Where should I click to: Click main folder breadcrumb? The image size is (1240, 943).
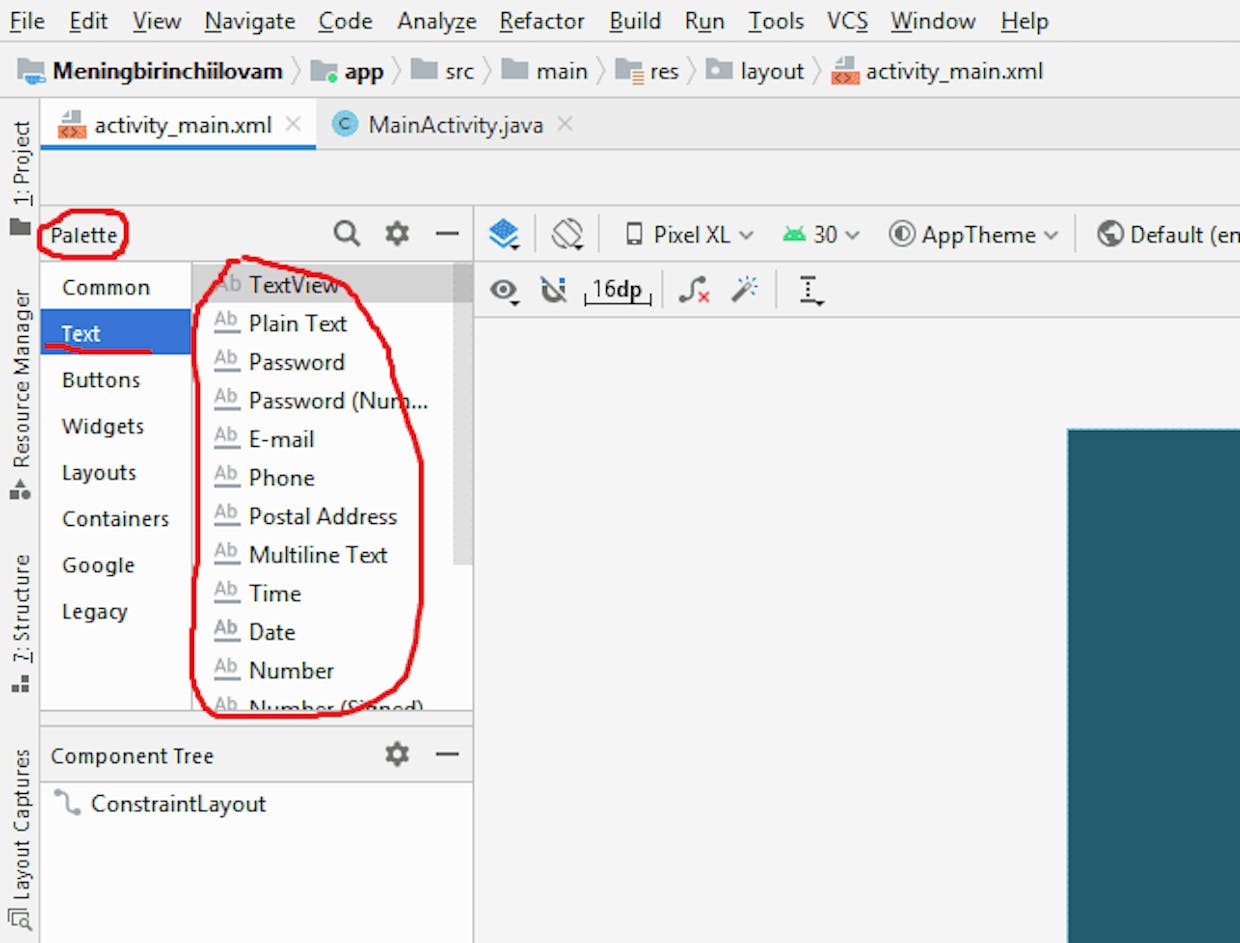545,72
